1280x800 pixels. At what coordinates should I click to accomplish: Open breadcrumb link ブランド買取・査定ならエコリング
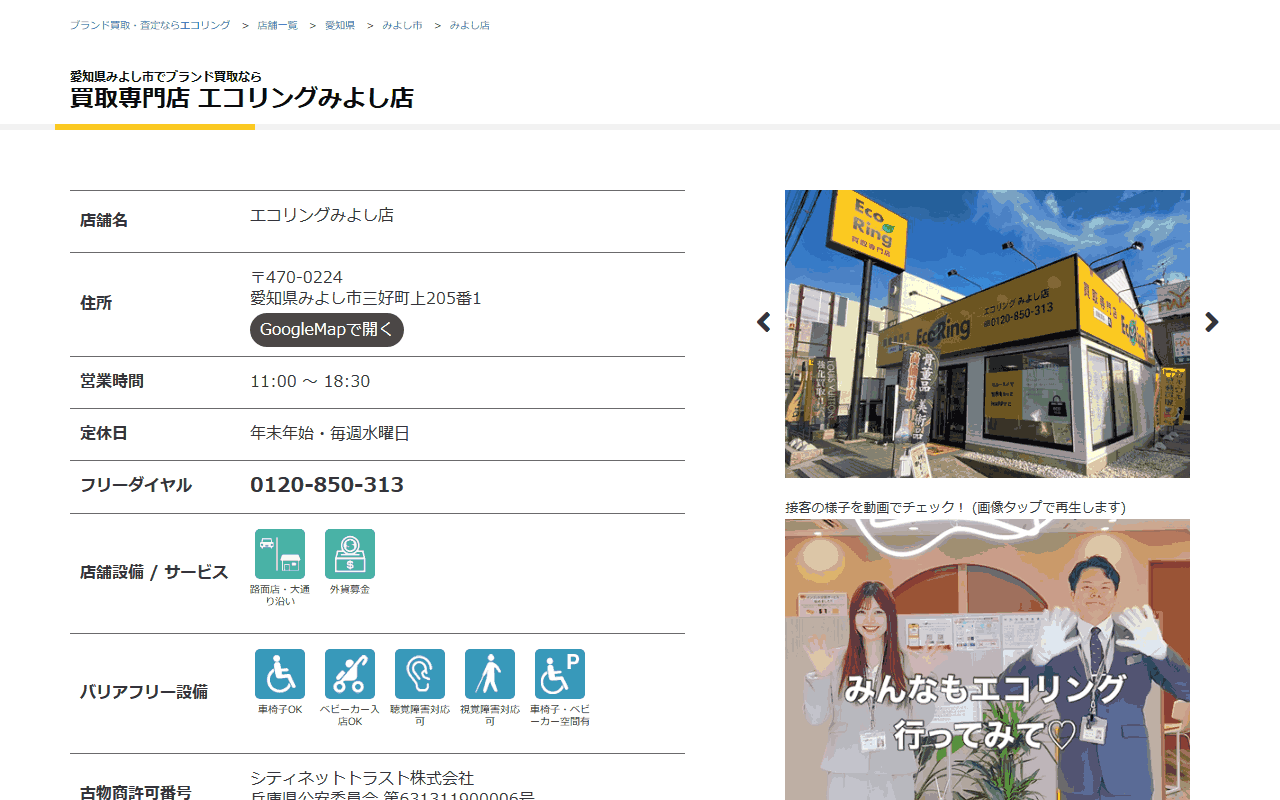(150, 25)
